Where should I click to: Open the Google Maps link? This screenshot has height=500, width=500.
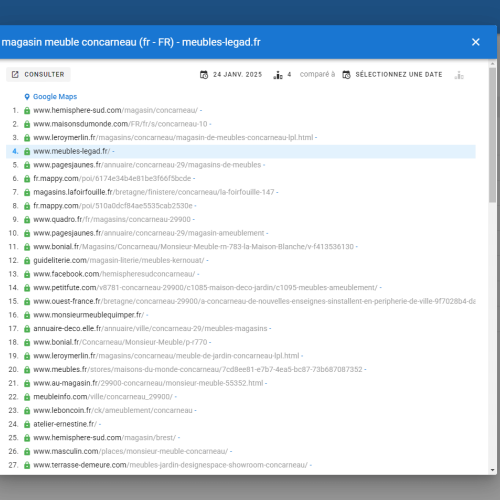55,97
